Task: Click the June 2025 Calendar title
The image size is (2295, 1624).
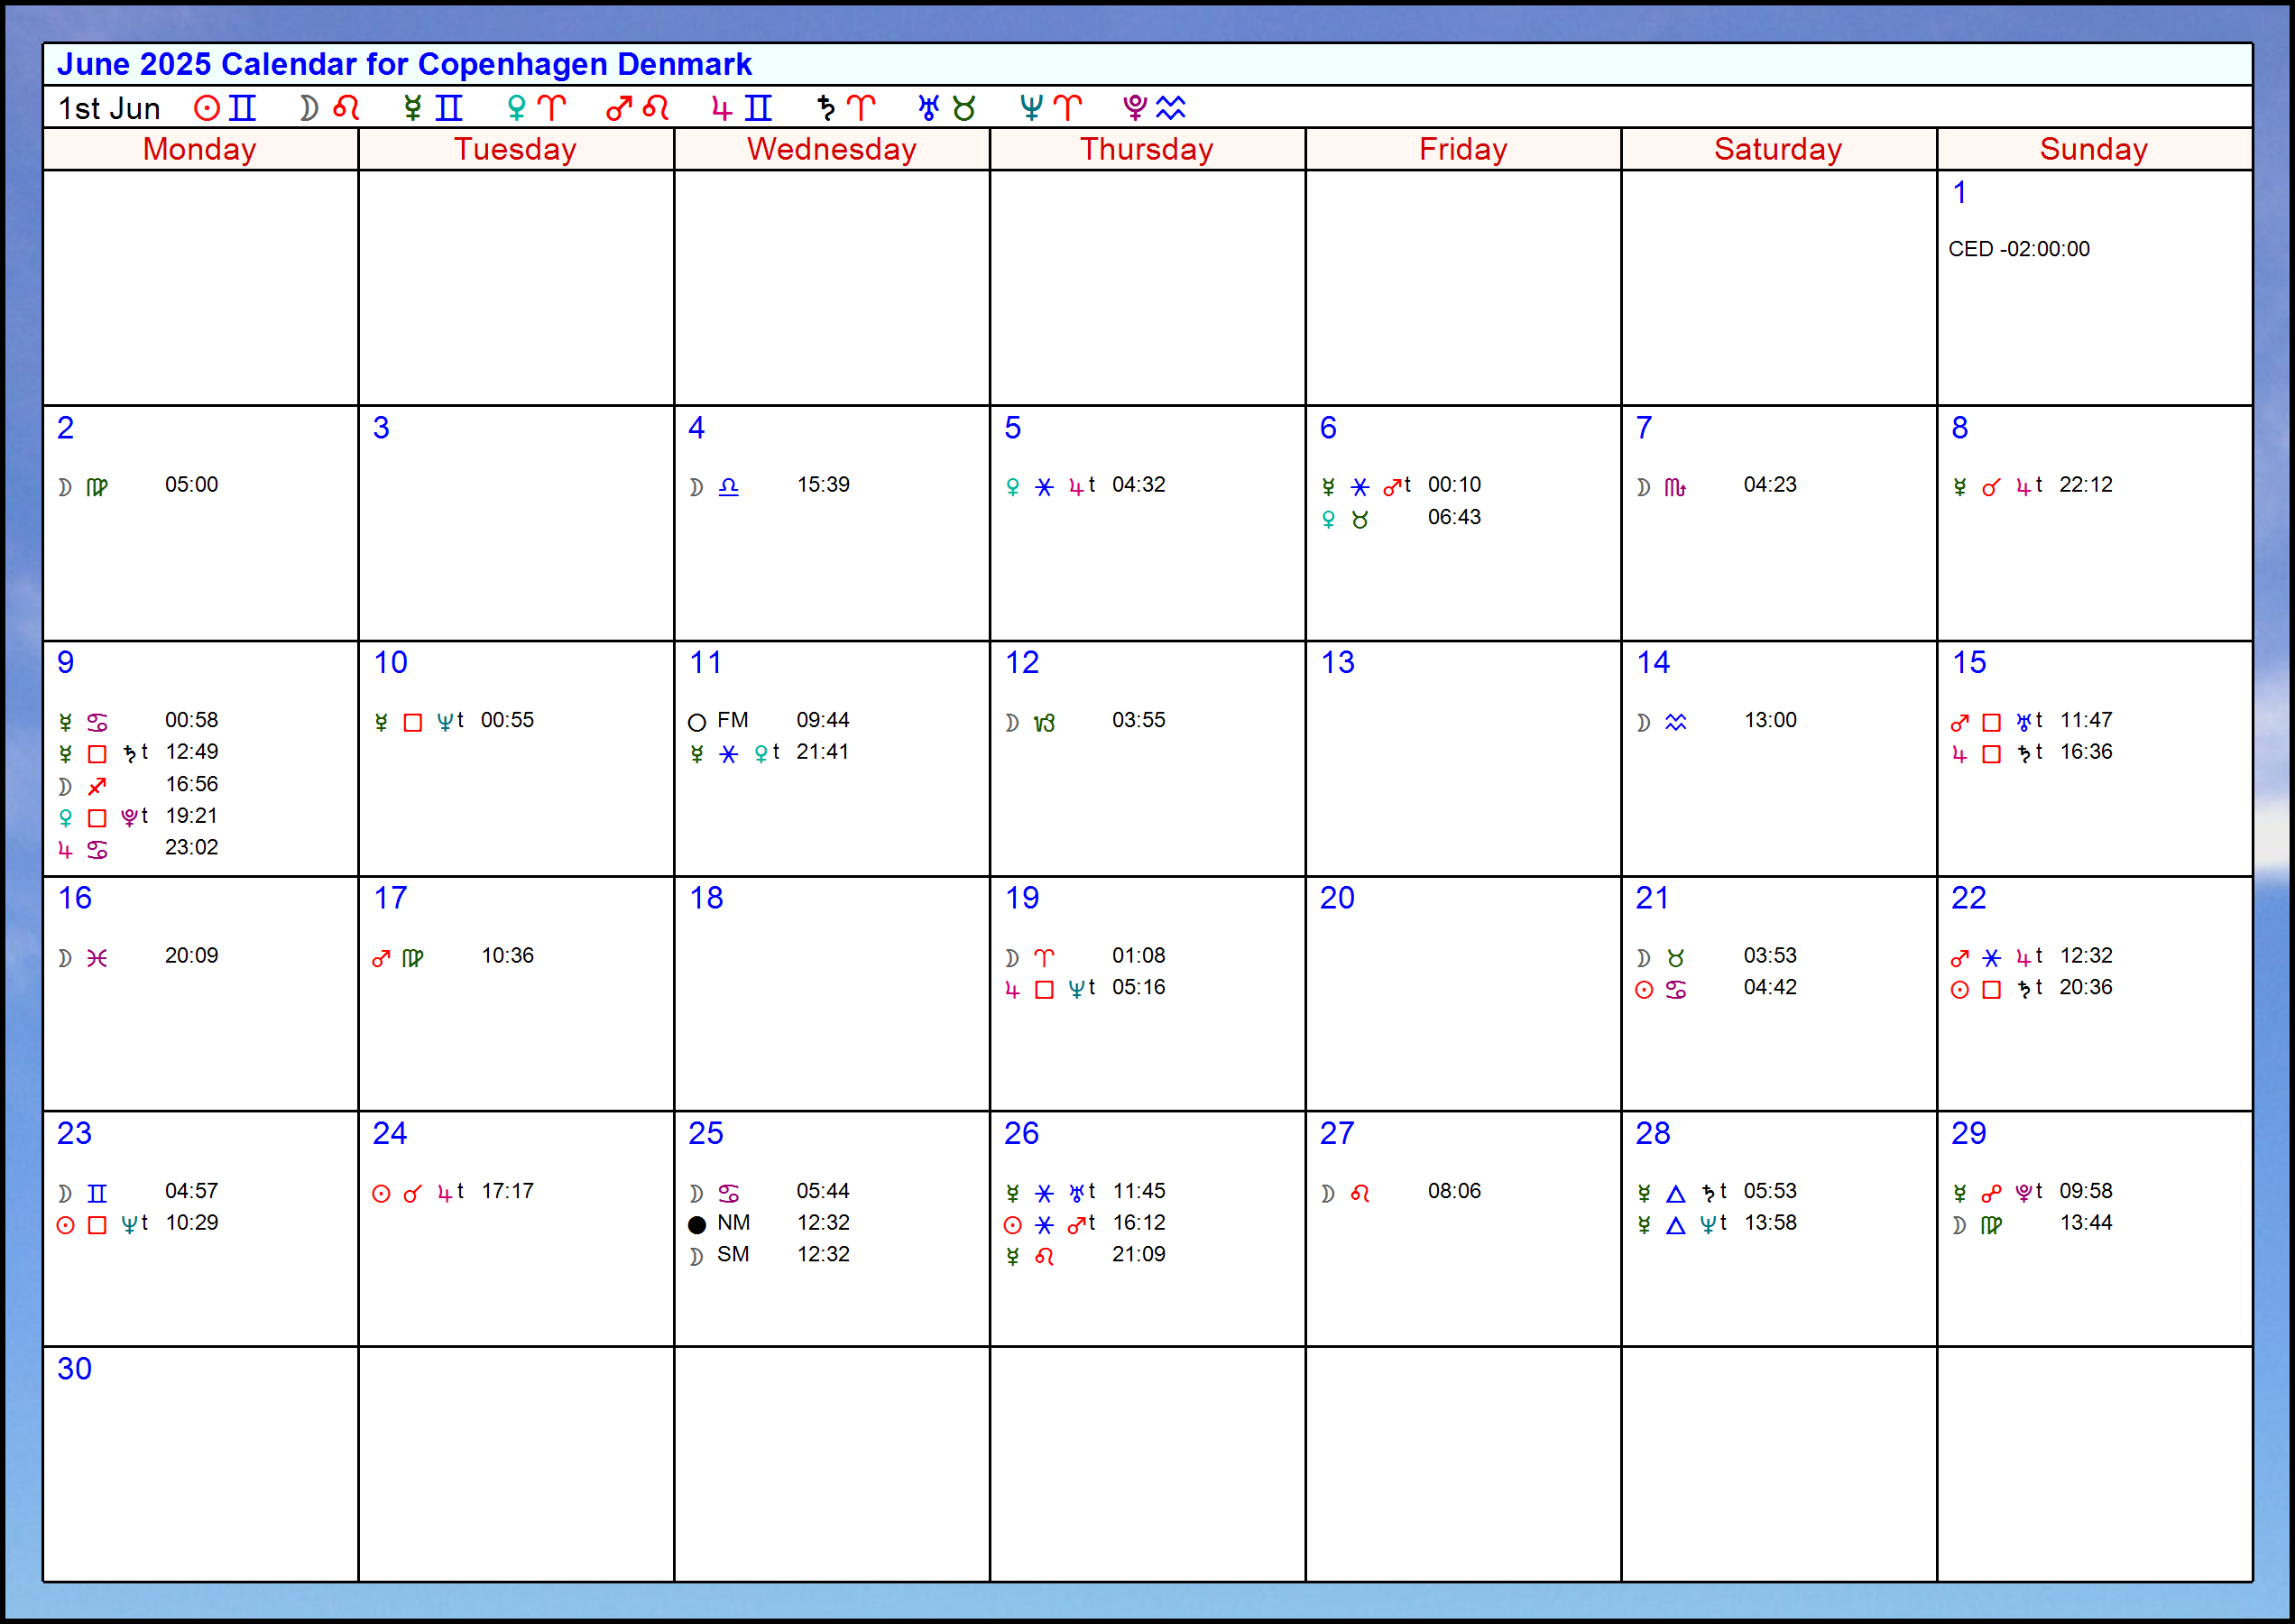Action: click(404, 64)
